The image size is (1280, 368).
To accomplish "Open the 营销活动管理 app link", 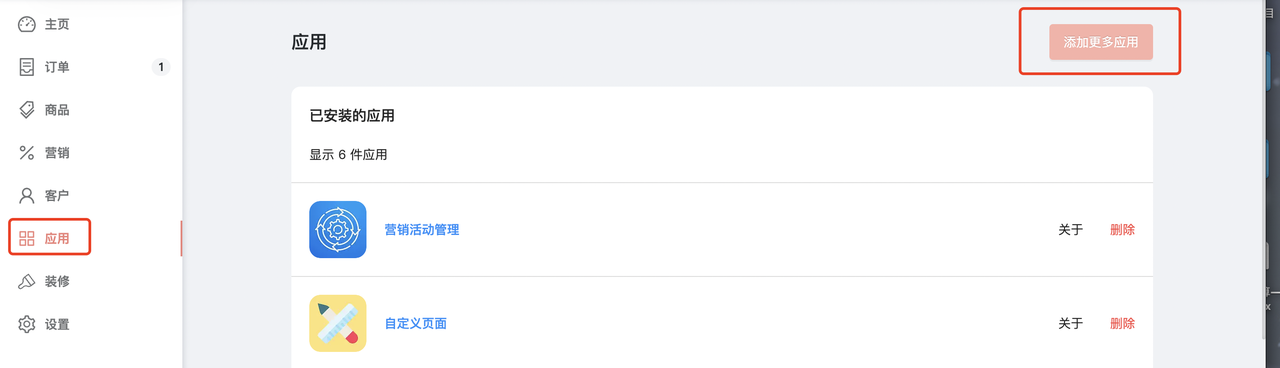I will click(x=422, y=230).
